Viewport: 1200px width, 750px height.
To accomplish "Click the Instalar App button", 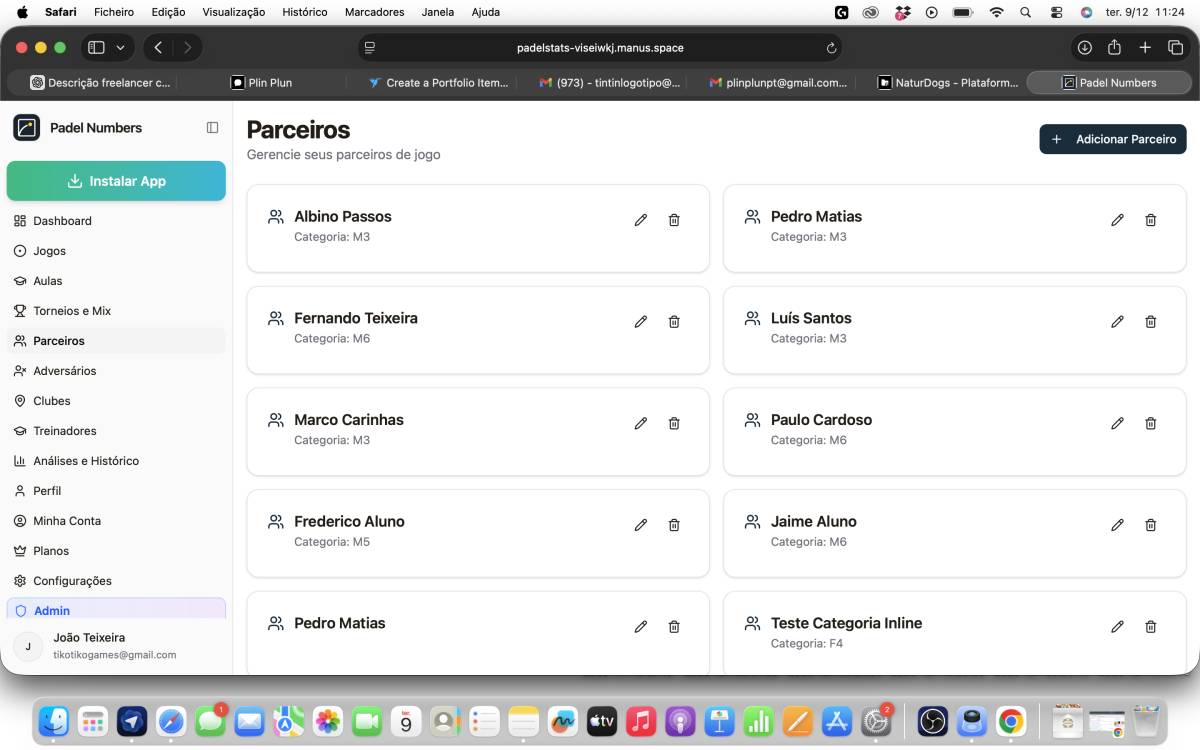I will click(x=116, y=181).
